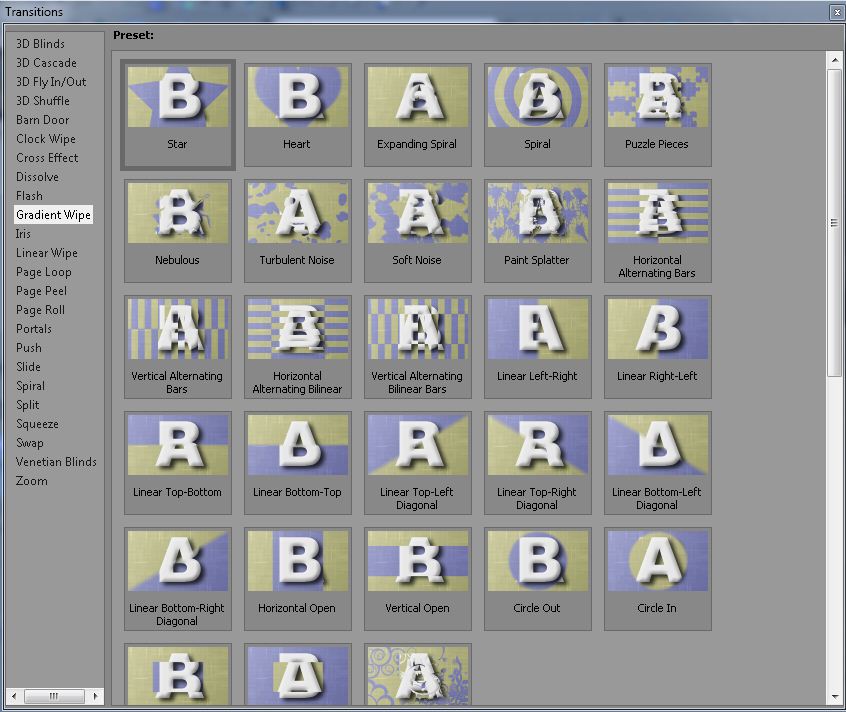846x712 pixels.
Task: Pick the Flash transition
Action: tap(29, 196)
